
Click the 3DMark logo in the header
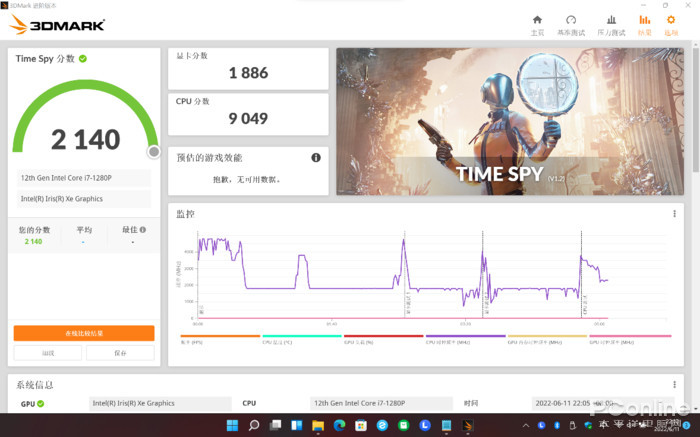pyautogui.click(x=57, y=25)
